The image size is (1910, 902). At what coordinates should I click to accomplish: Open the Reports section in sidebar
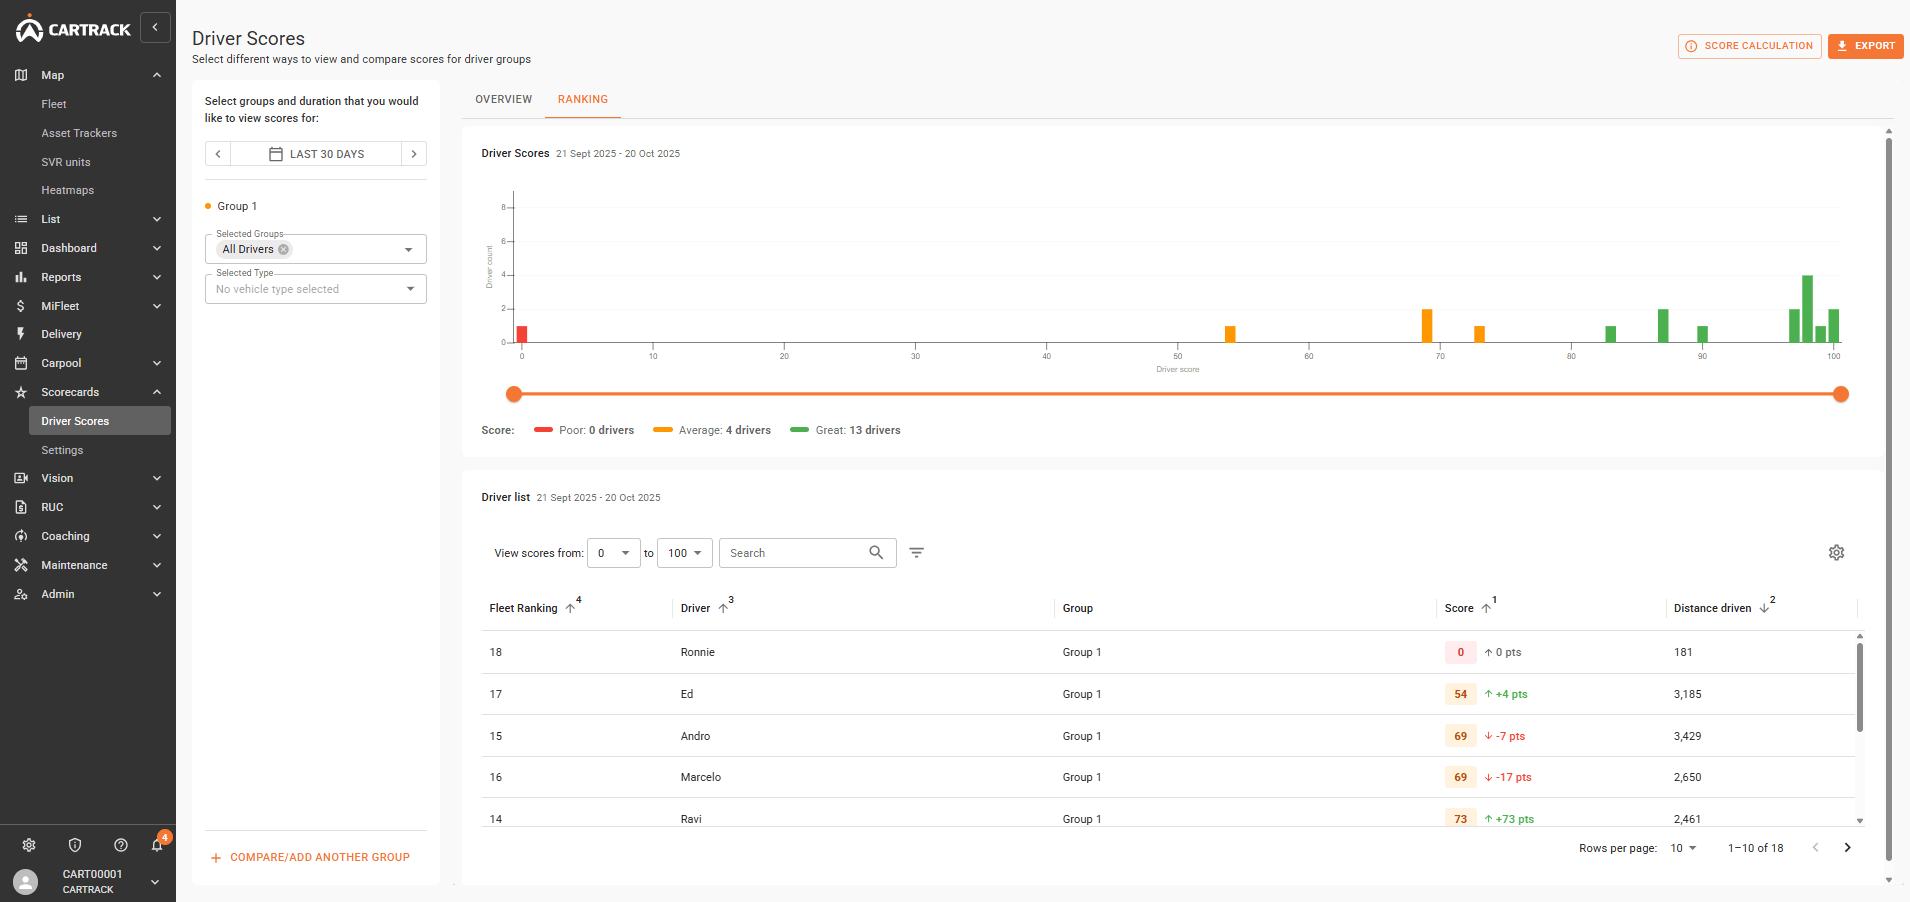point(62,277)
